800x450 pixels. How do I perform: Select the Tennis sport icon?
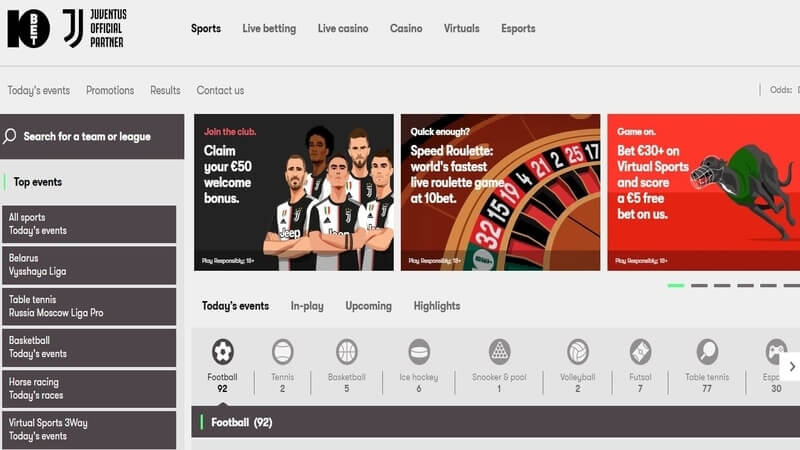click(x=283, y=352)
